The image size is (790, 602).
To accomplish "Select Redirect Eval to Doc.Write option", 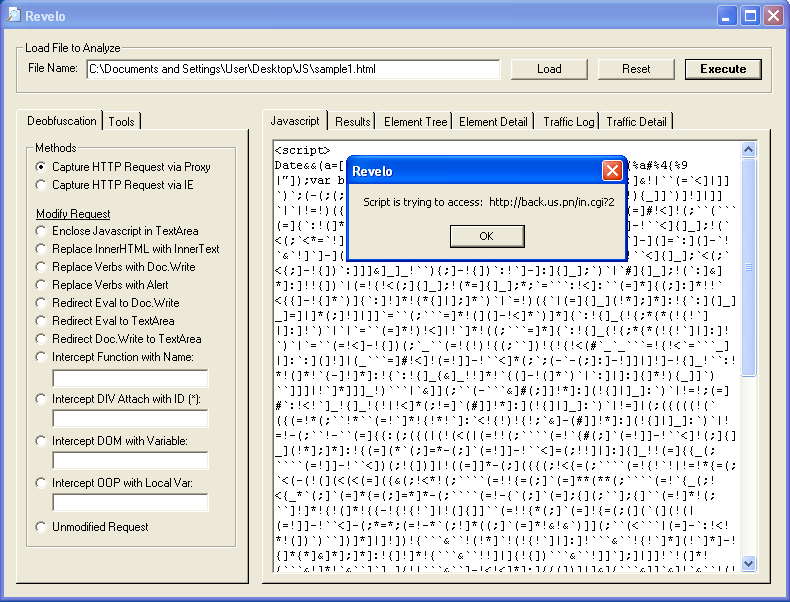I will tap(41, 303).
